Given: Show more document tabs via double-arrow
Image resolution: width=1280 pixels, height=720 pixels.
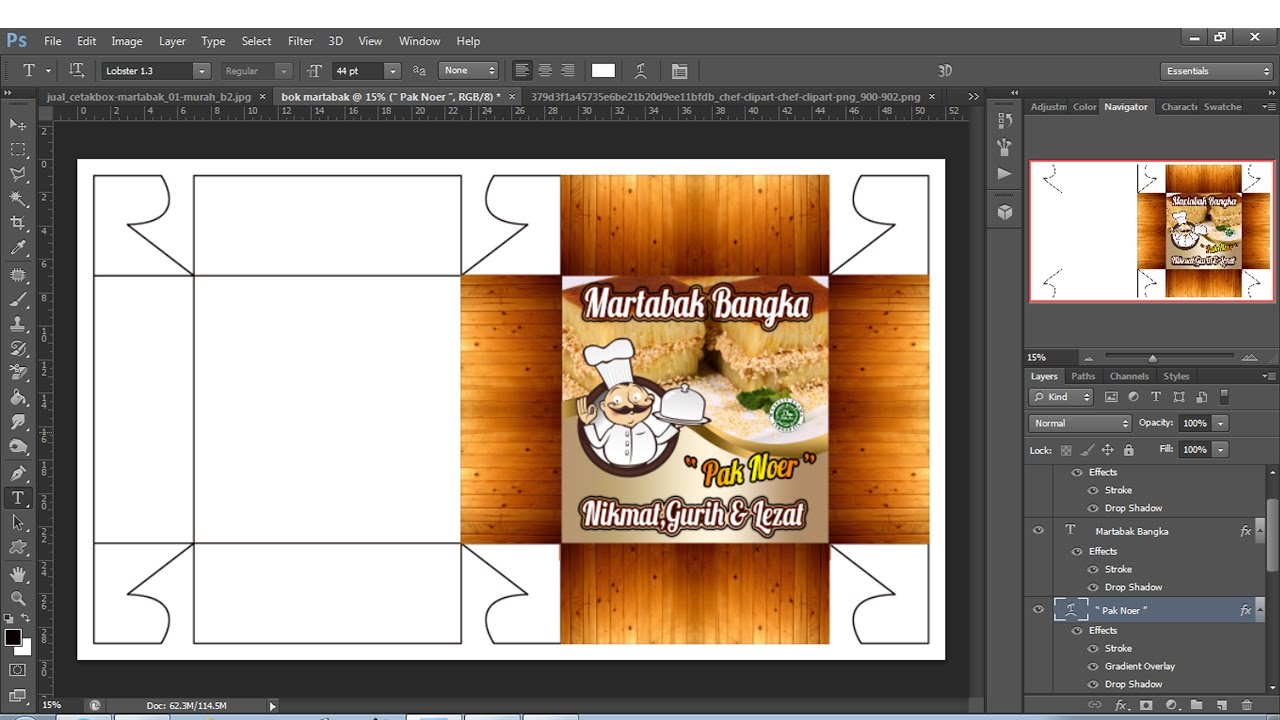Looking at the screenshot, I should tap(973, 96).
